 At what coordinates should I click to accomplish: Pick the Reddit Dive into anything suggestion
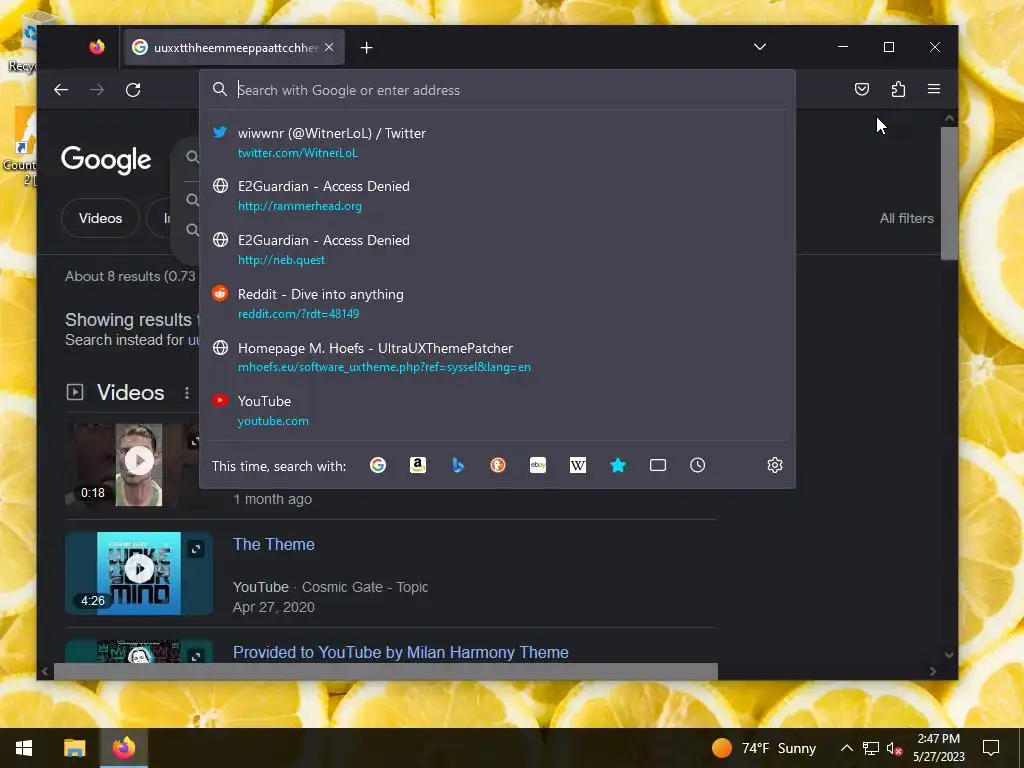[x=498, y=304]
